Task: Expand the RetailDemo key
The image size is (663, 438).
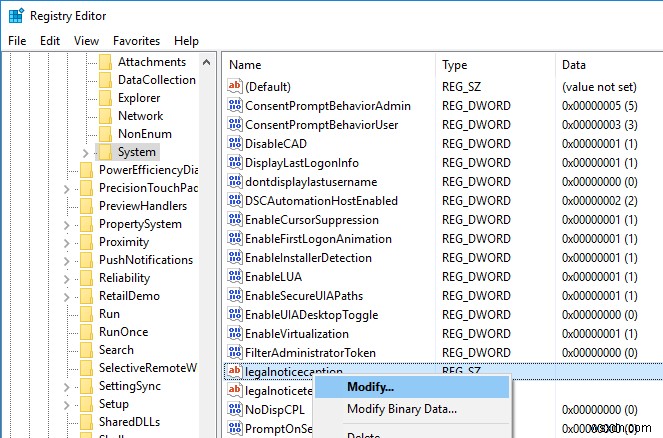Action: click(x=66, y=297)
